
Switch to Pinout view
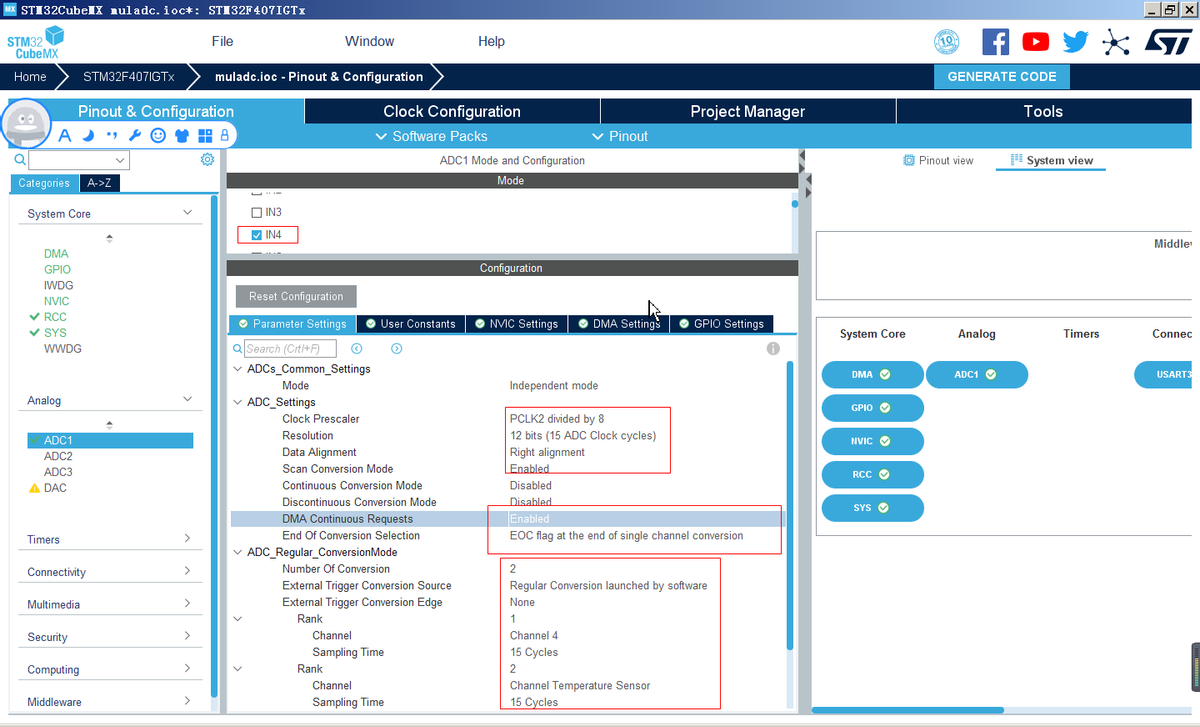click(x=938, y=160)
